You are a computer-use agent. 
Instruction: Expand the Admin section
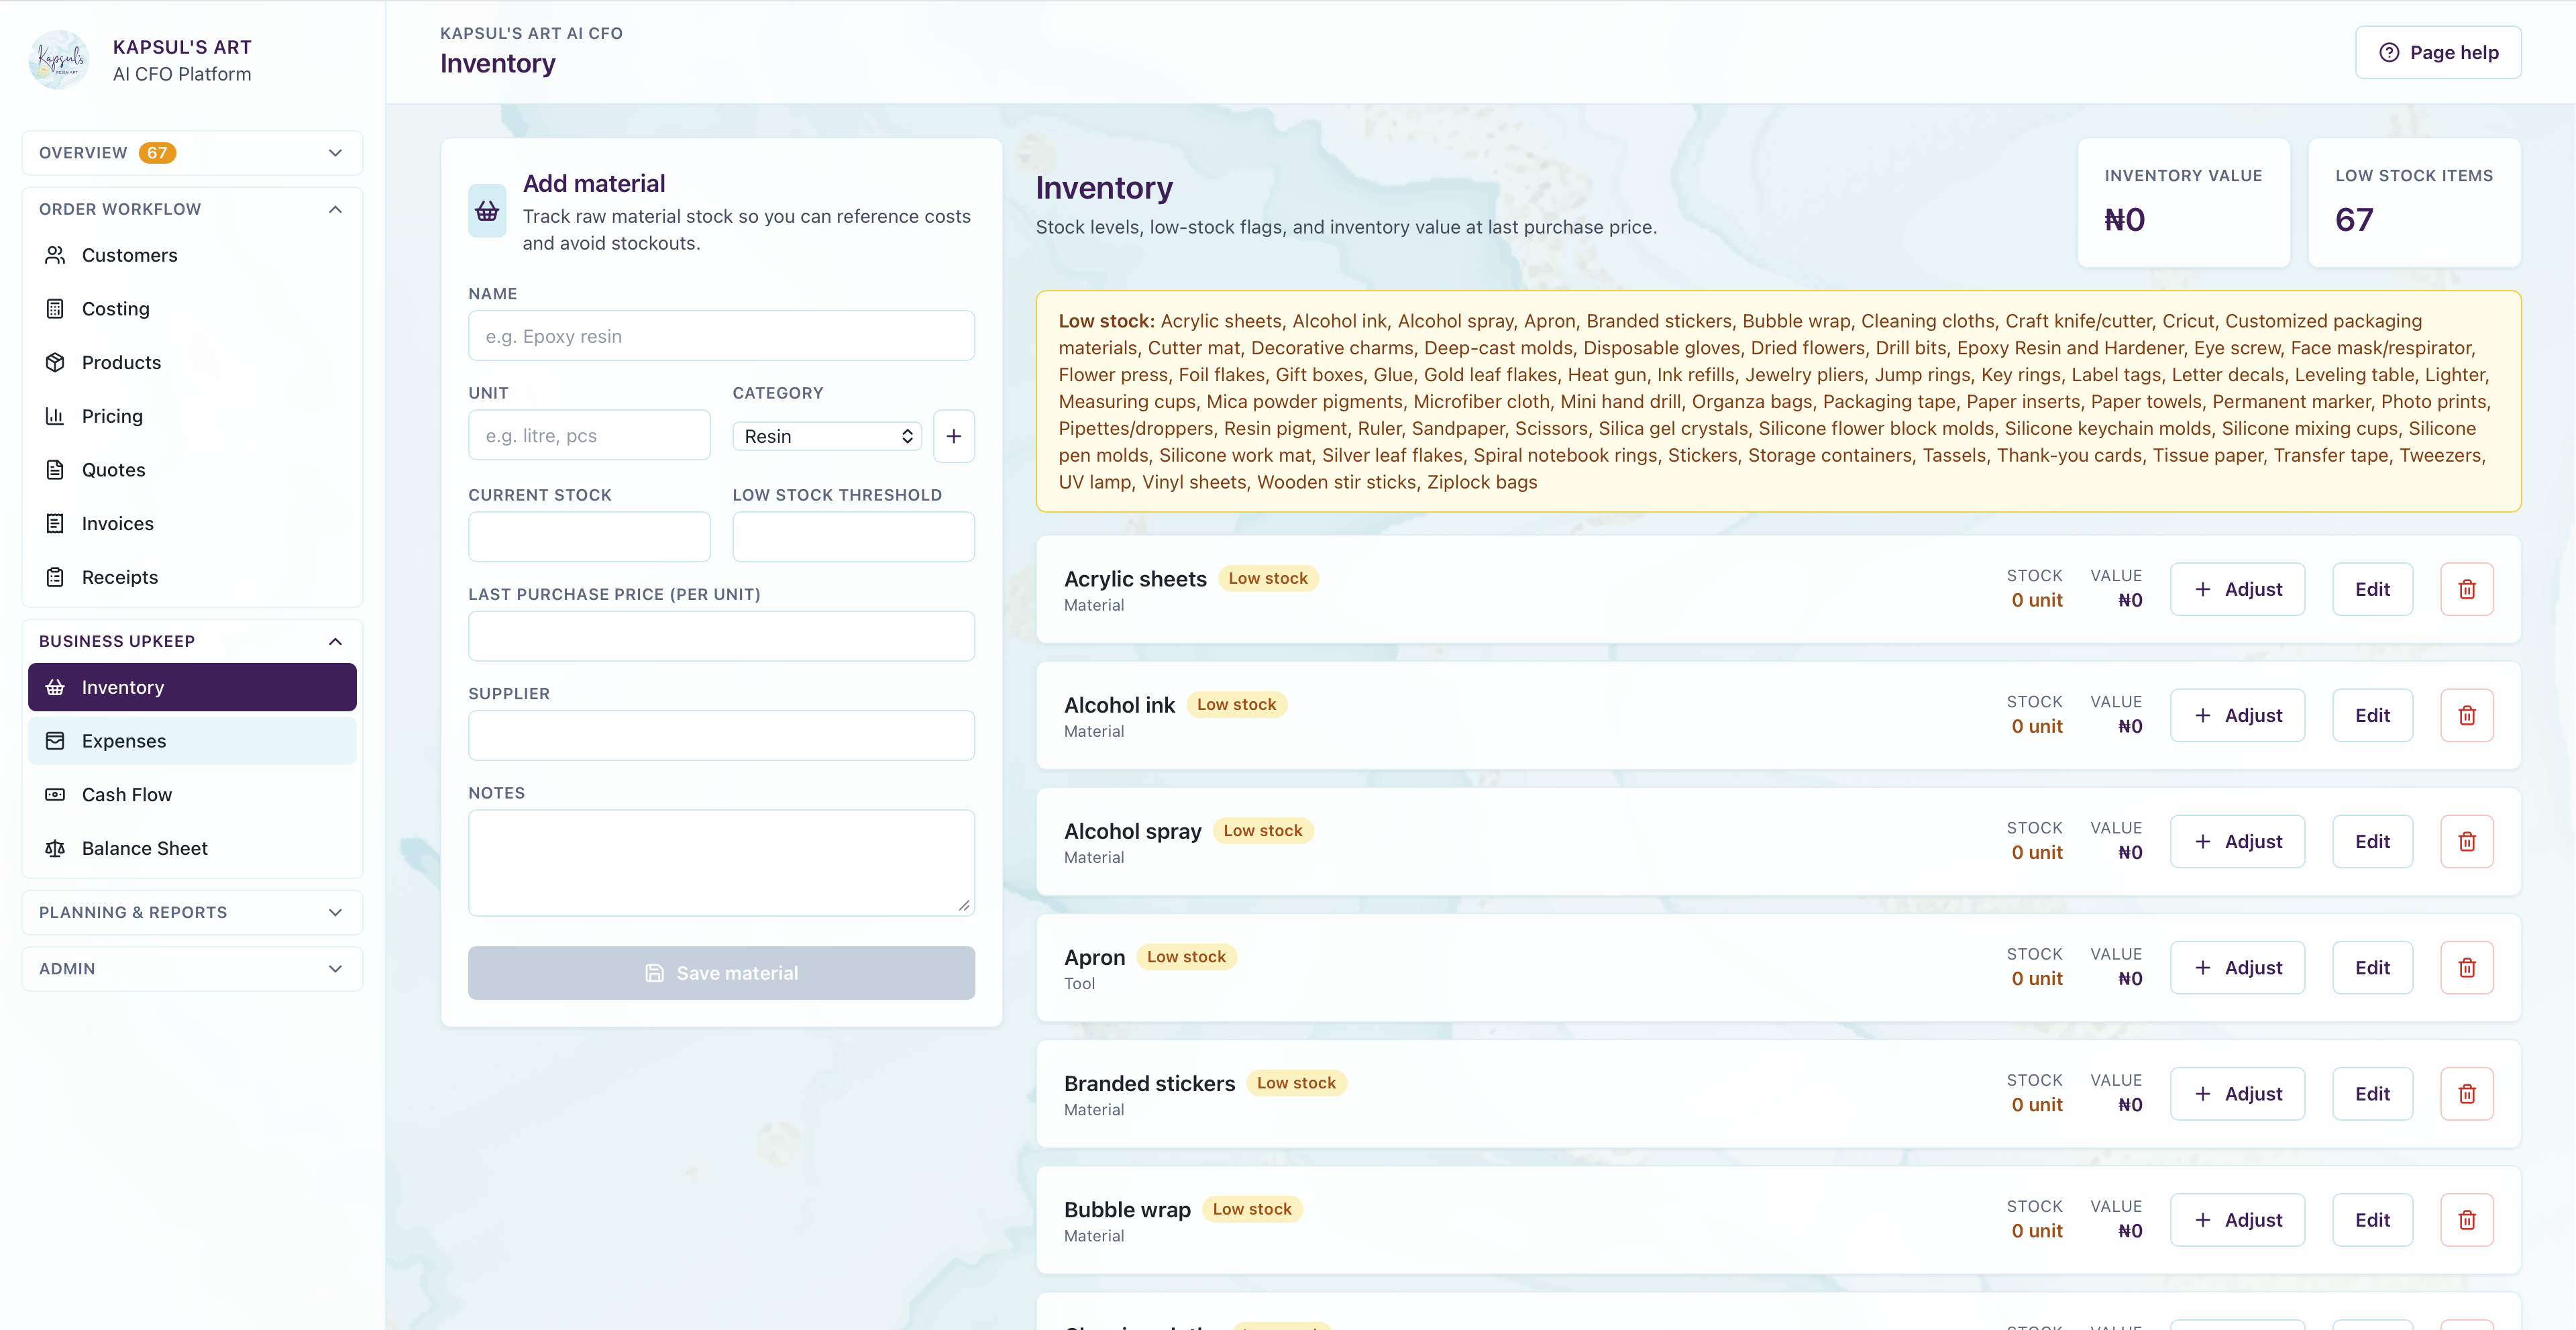click(192, 969)
